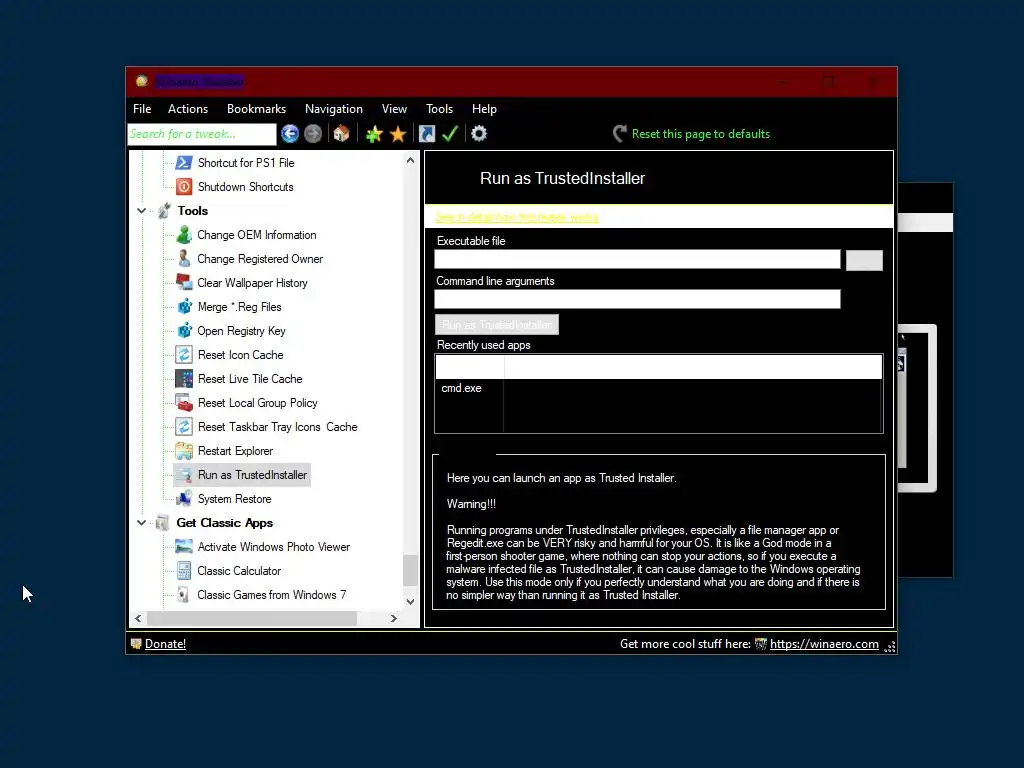Collapse the Tools tree section
Viewport: 1024px width, 768px height.
(142, 211)
